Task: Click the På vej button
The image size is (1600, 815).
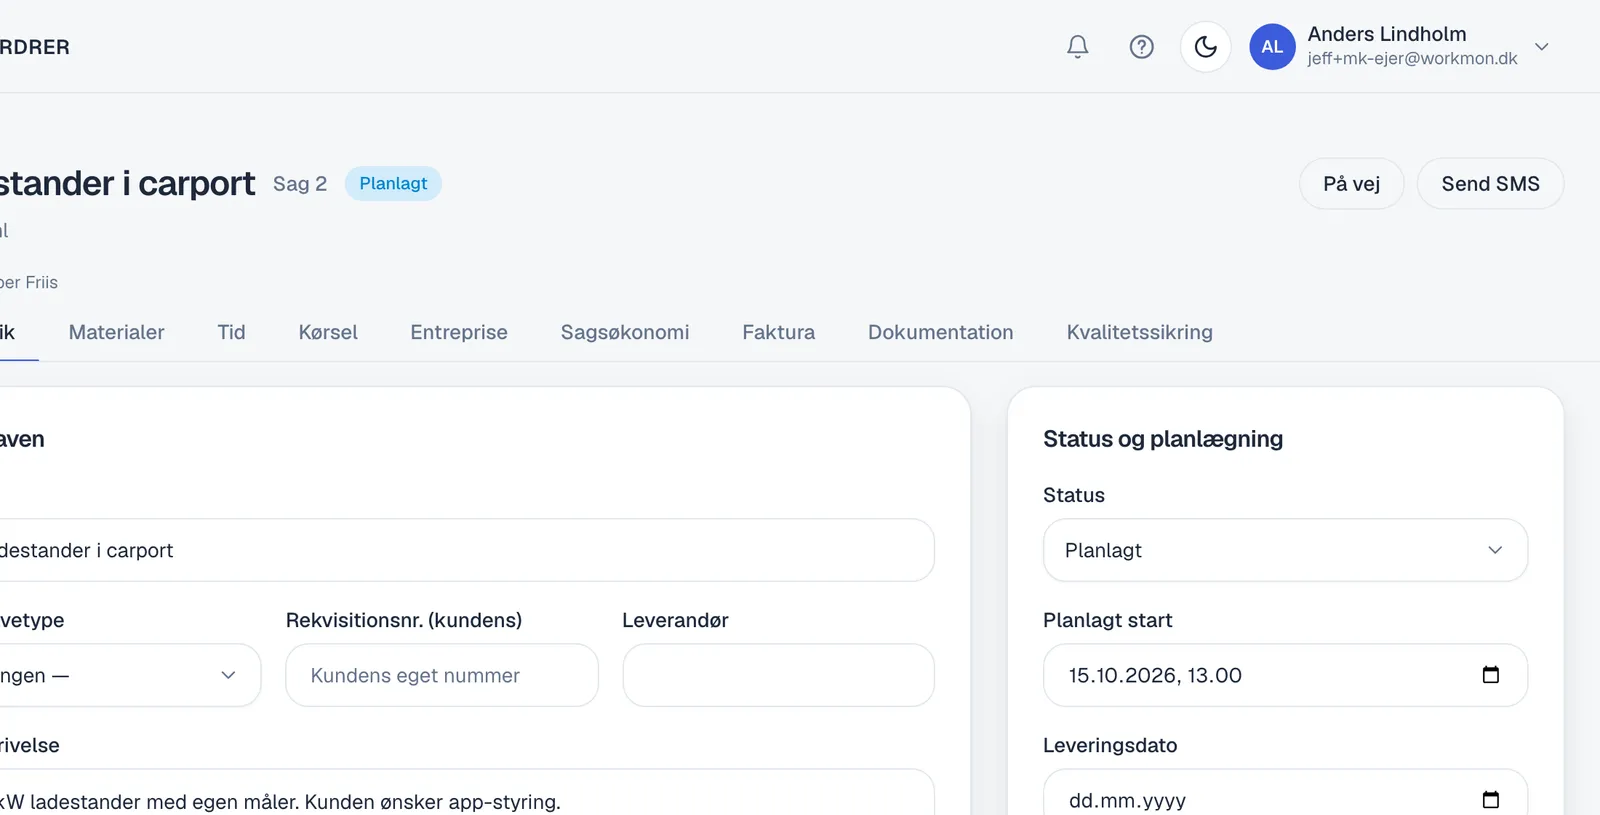Action: pyautogui.click(x=1351, y=184)
